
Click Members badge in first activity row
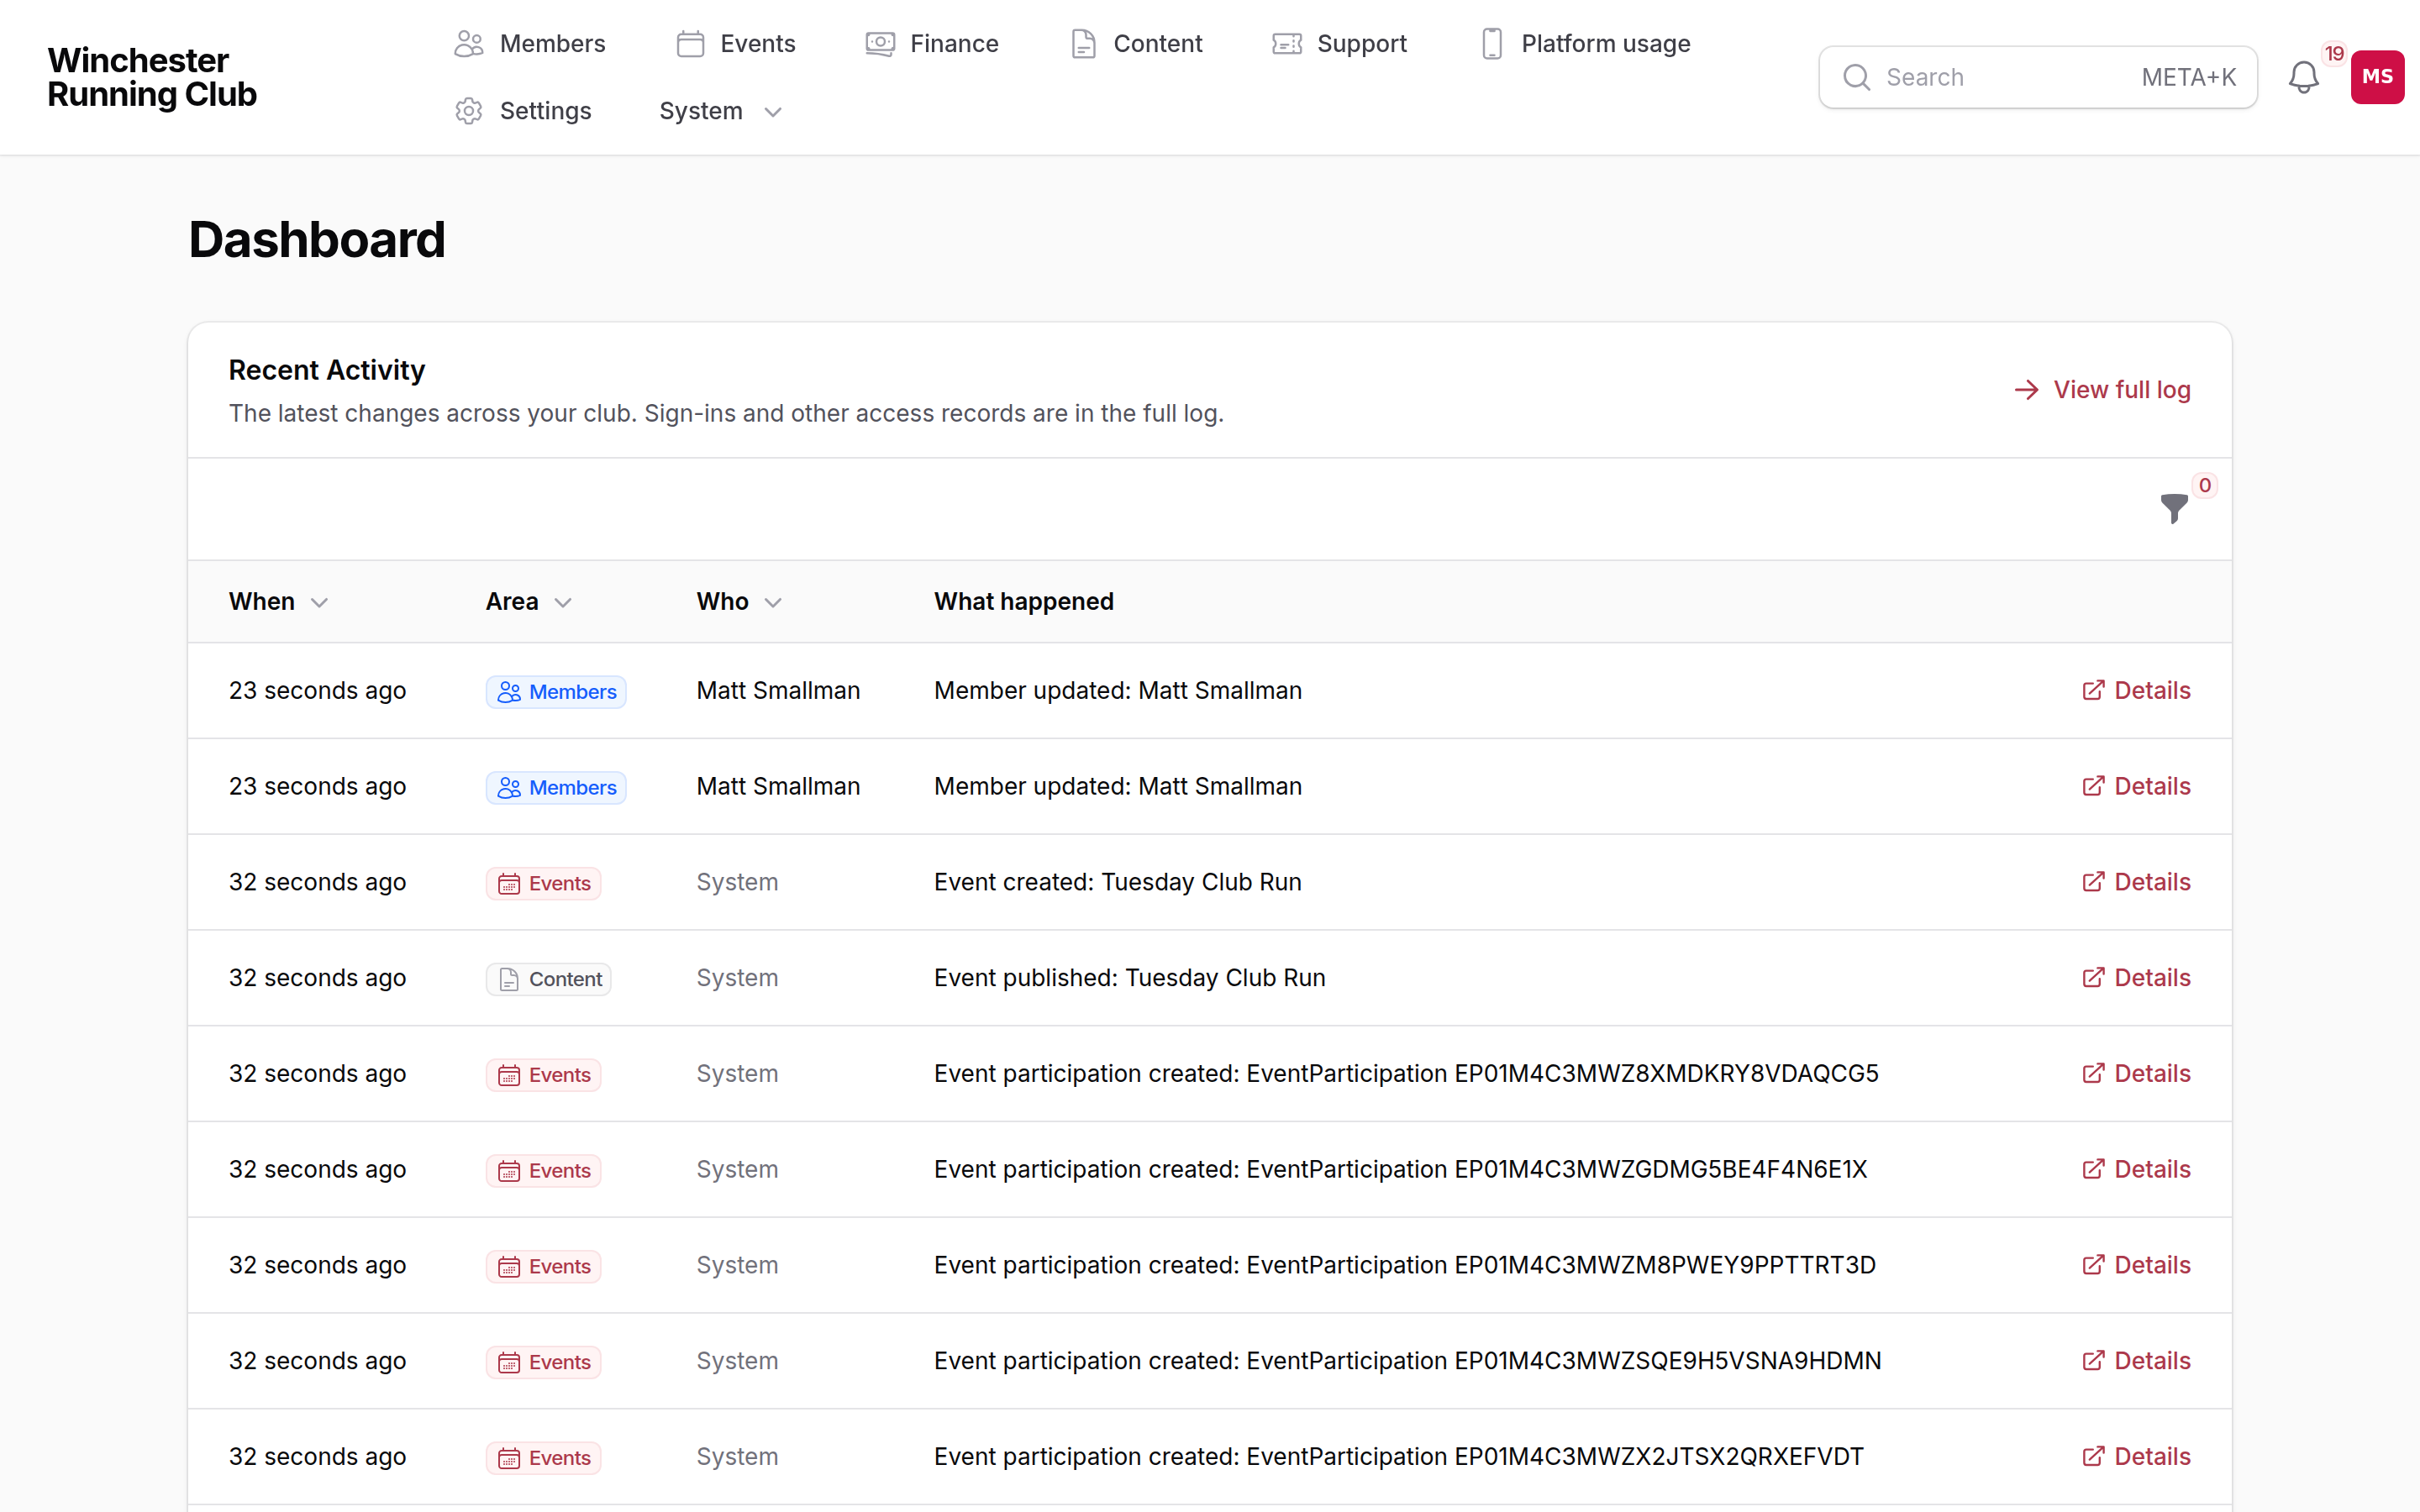(x=556, y=692)
